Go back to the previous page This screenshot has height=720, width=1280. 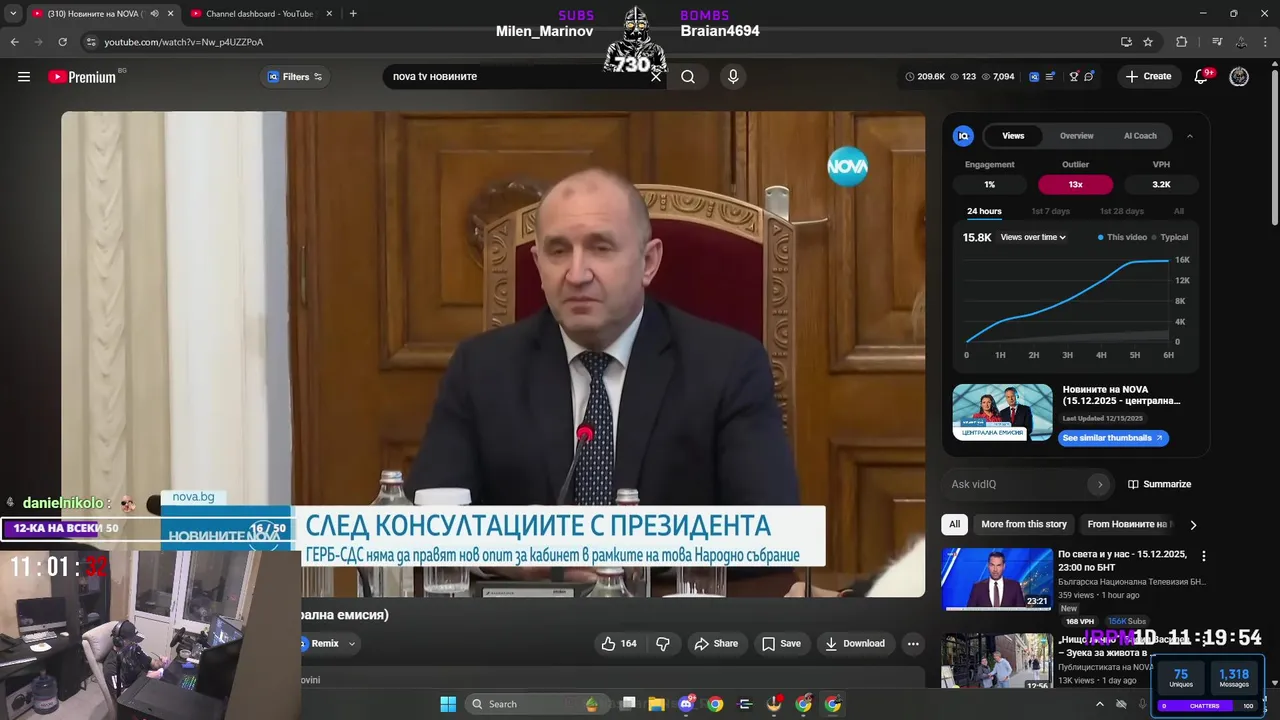tap(14, 42)
